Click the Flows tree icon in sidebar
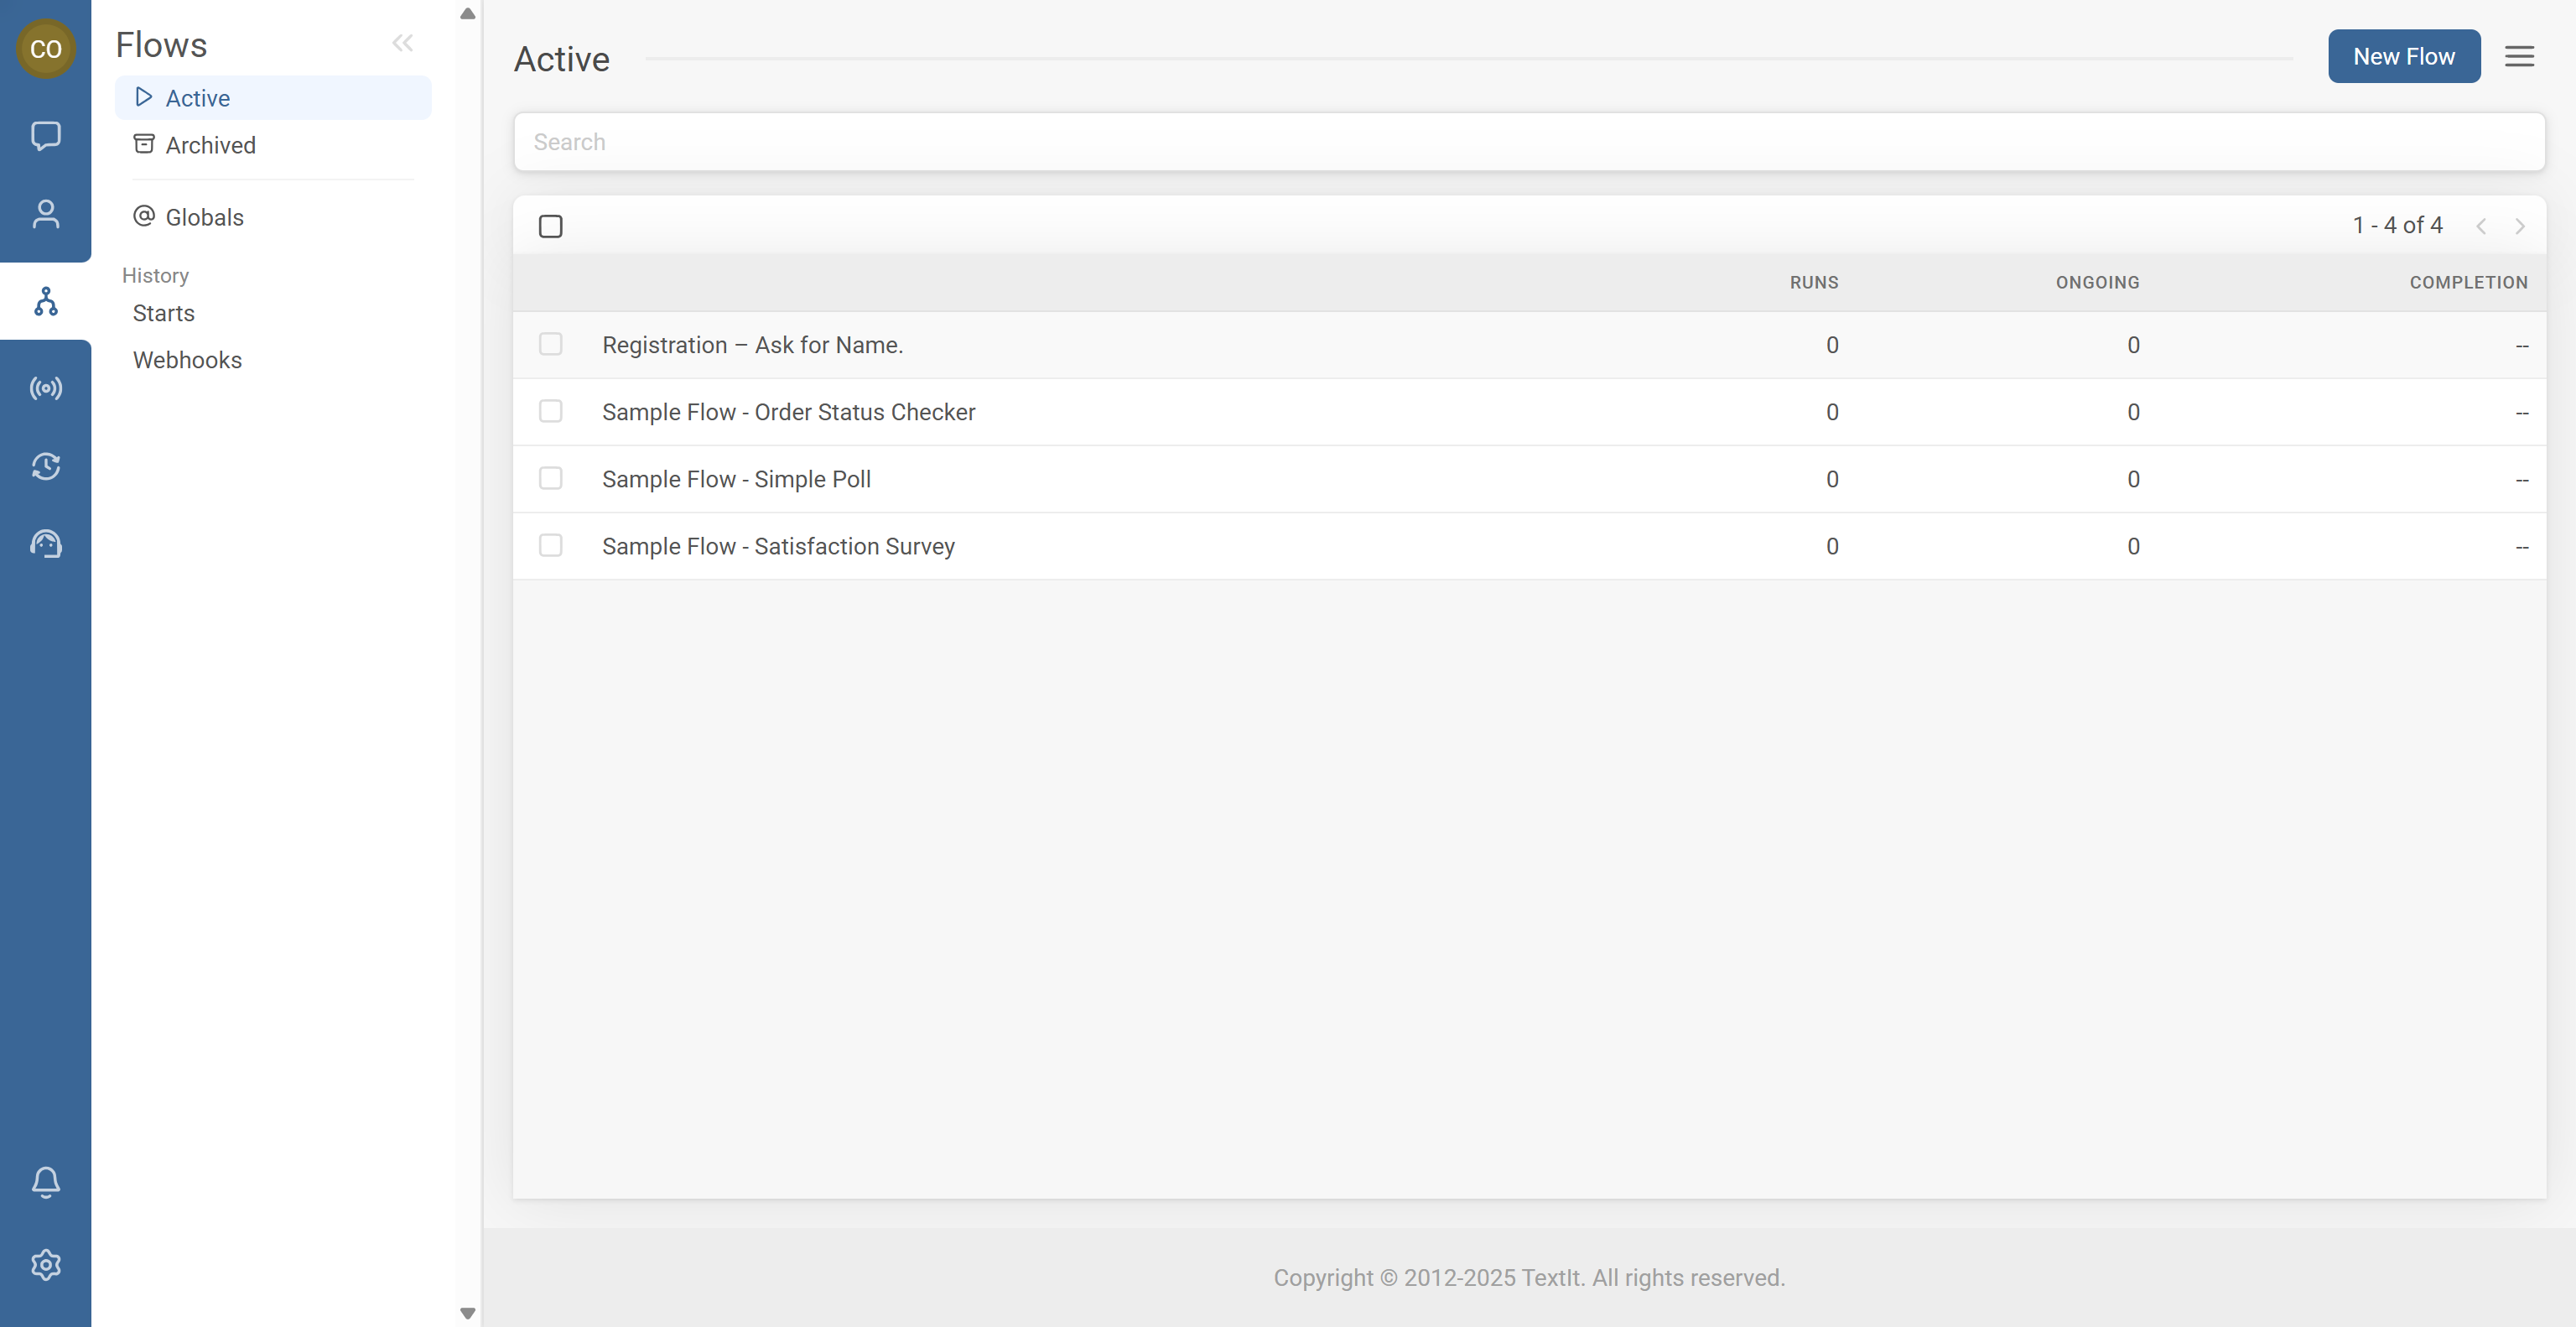Image resolution: width=2576 pixels, height=1327 pixels. (45, 301)
